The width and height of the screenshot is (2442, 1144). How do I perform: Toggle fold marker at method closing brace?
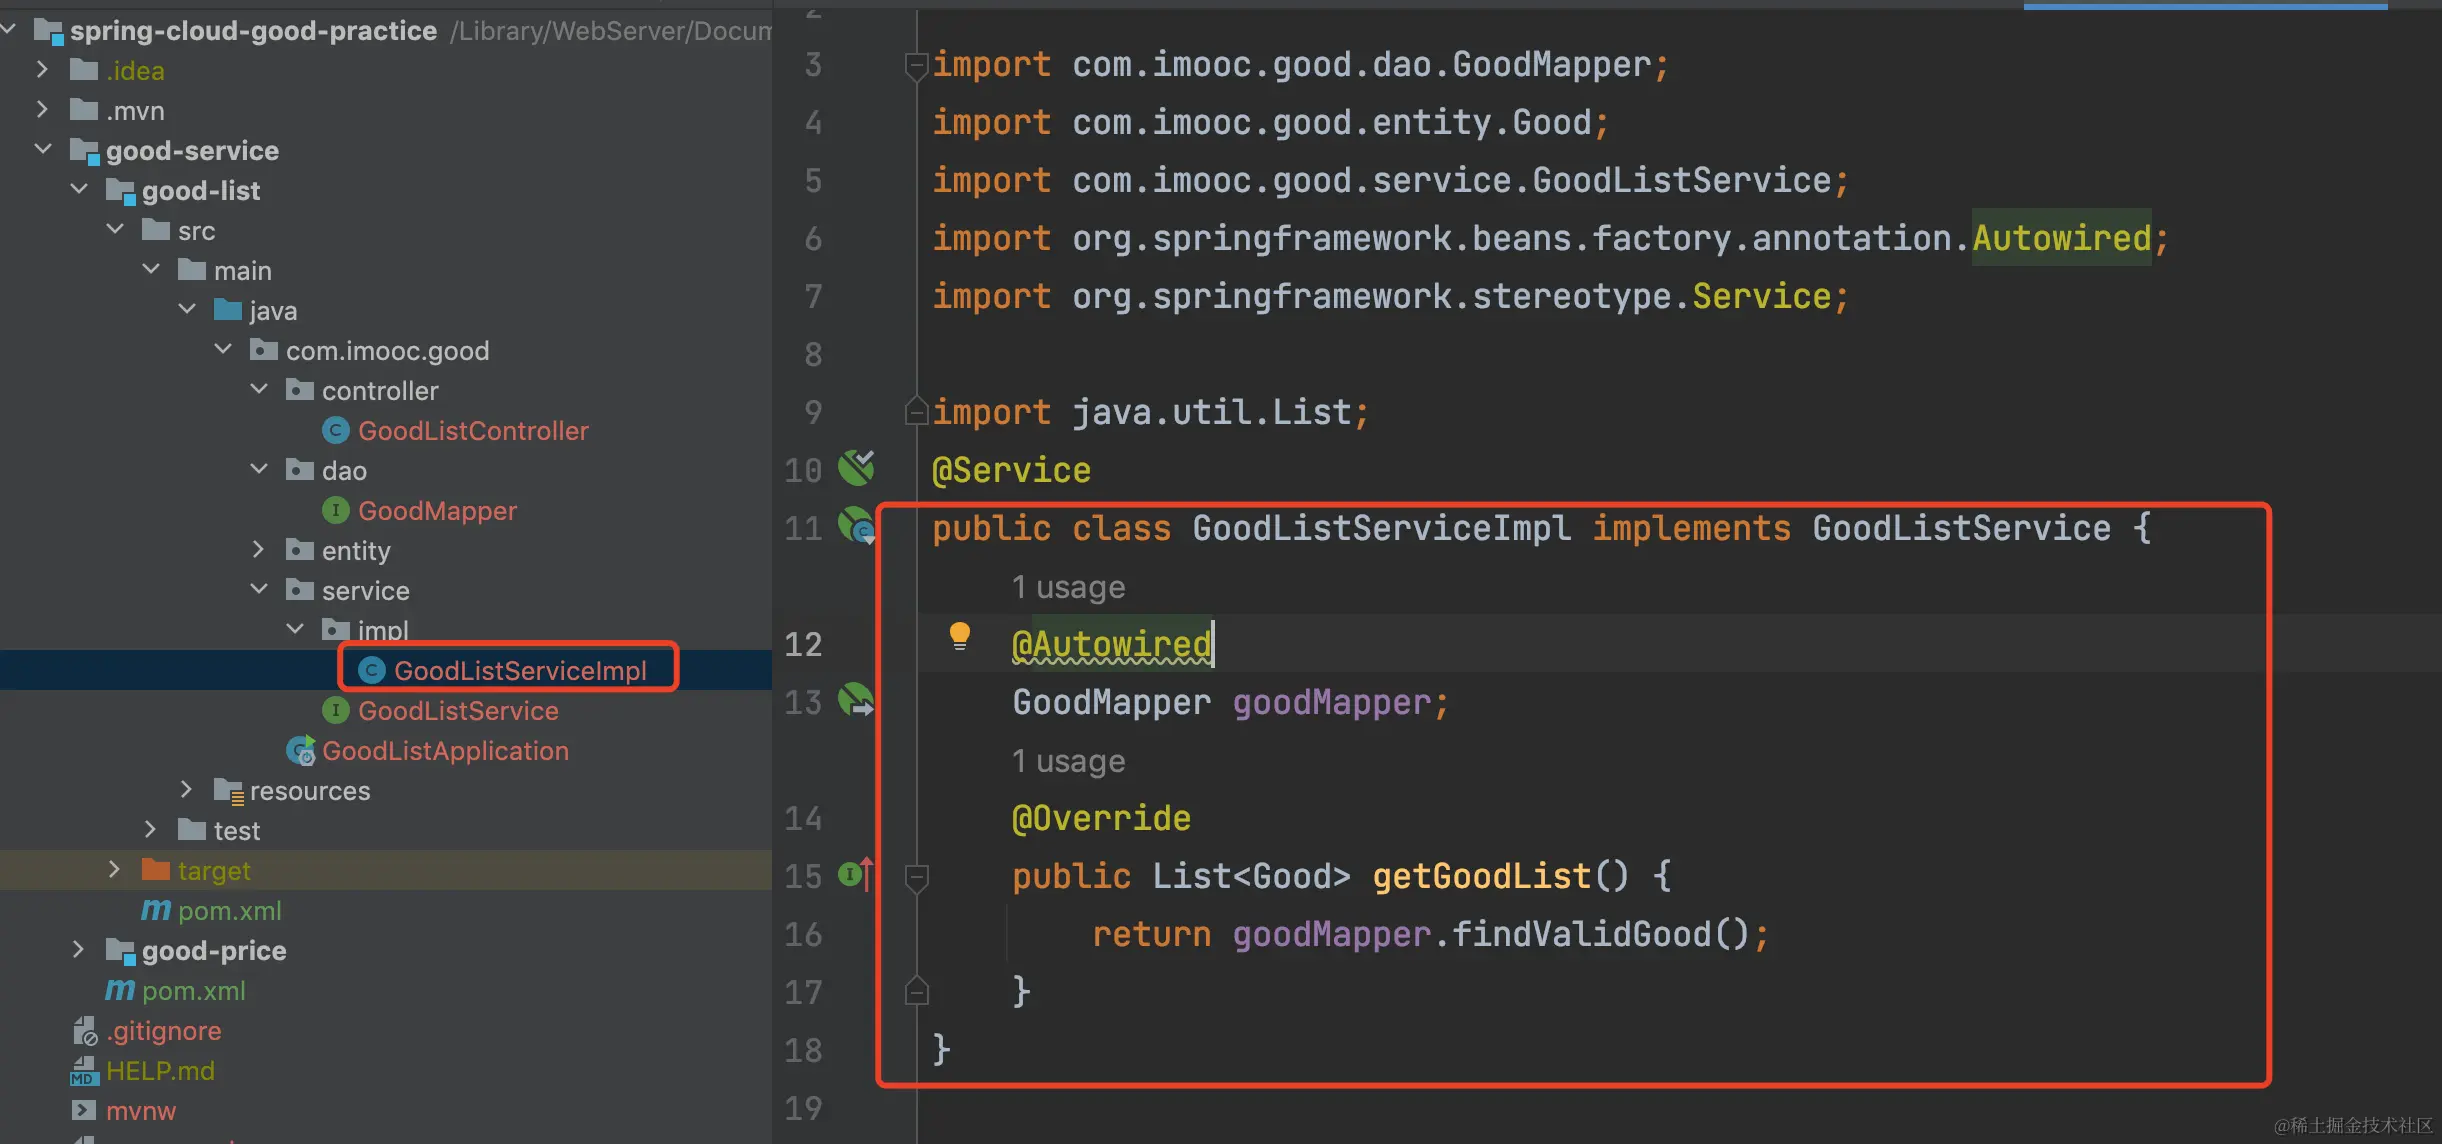[916, 992]
